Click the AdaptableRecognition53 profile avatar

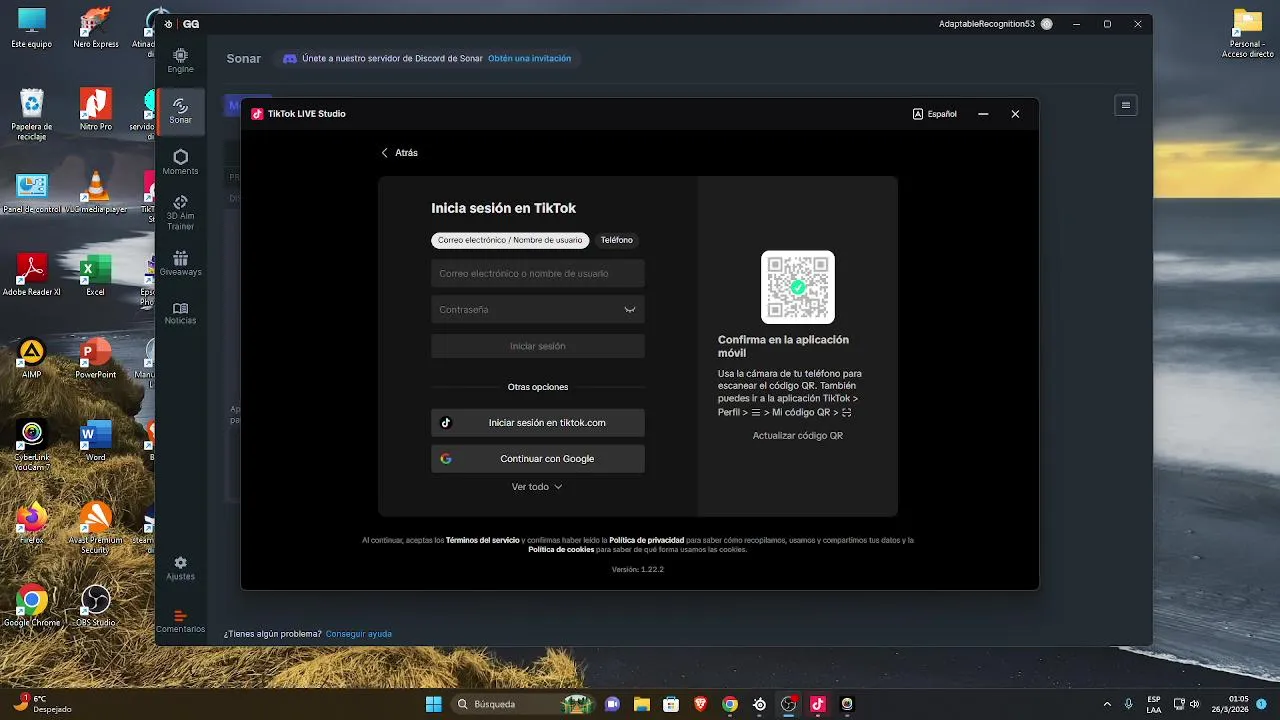coord(1046,23)
